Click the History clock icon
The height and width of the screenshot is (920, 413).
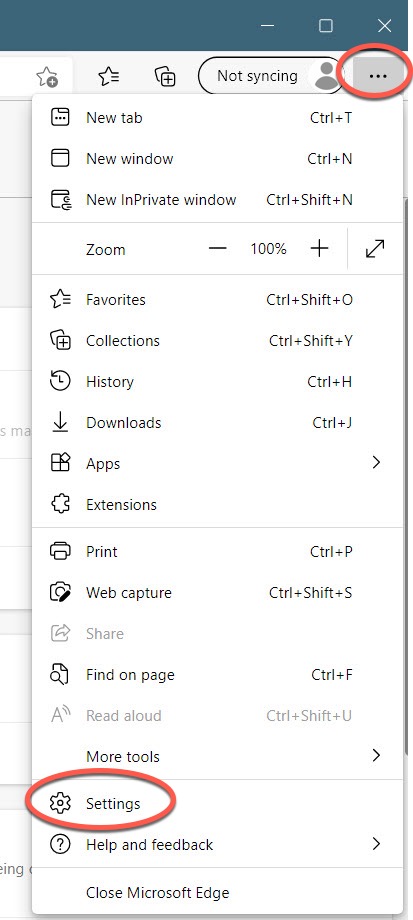click(x=60, y=381)
